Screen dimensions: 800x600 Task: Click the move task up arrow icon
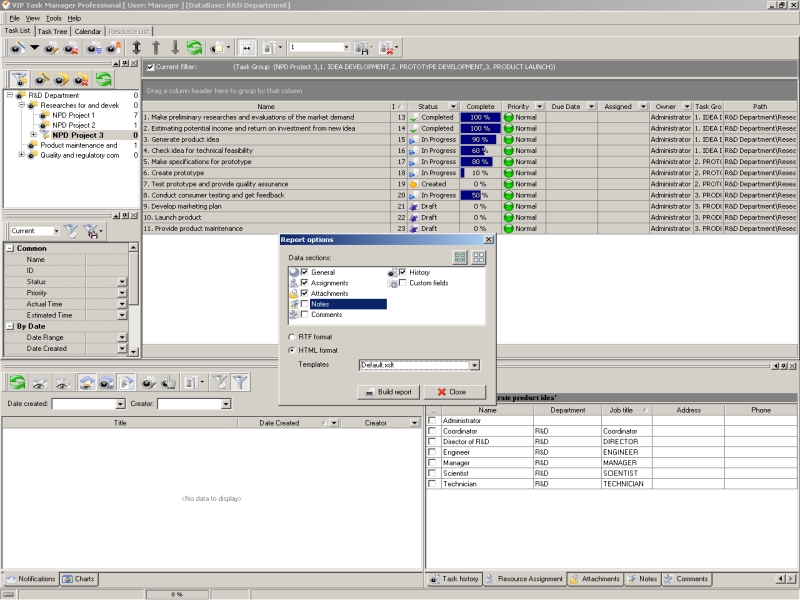pyautogui.click(x=156, y=47)
